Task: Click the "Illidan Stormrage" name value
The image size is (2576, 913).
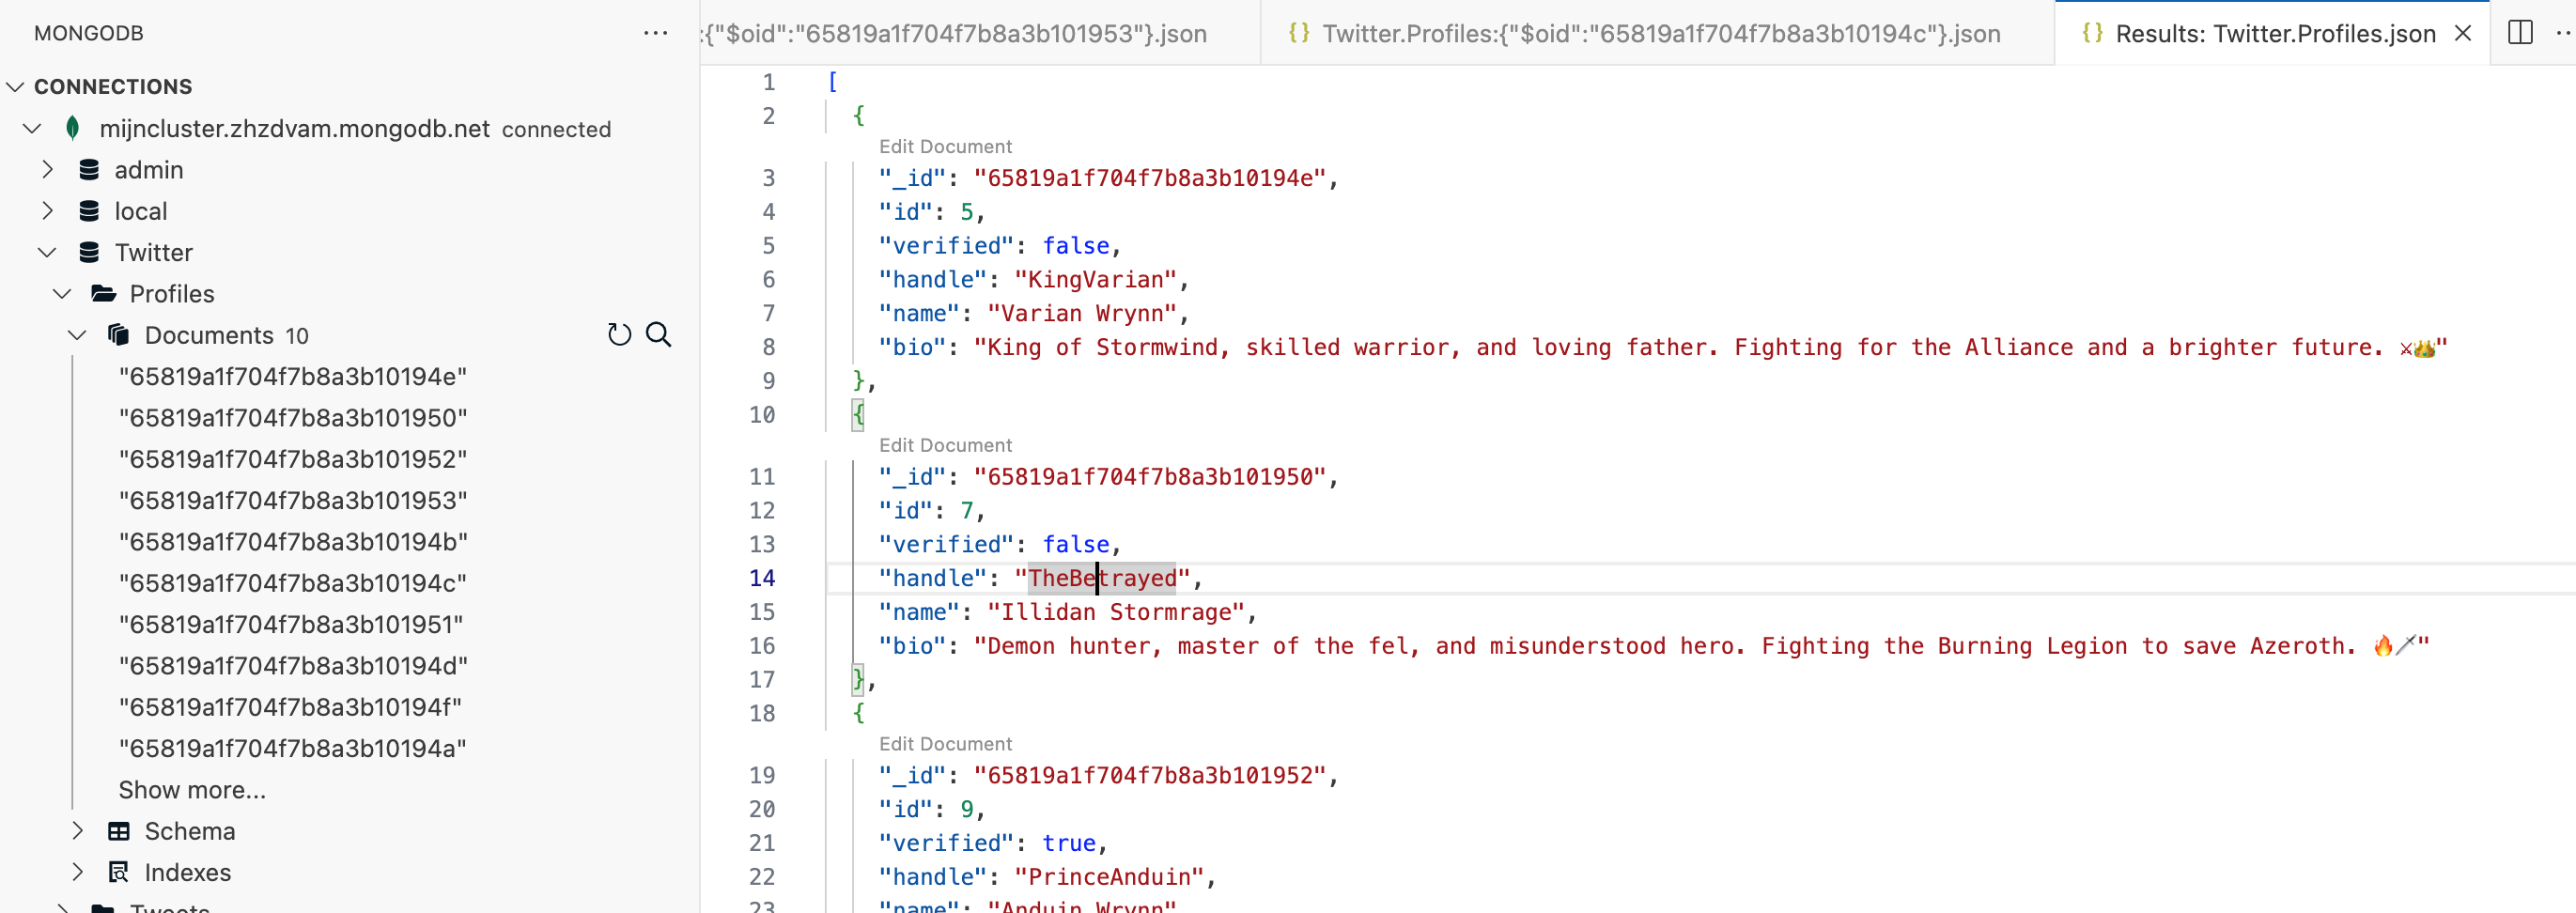Action: tap(1116, 612)
